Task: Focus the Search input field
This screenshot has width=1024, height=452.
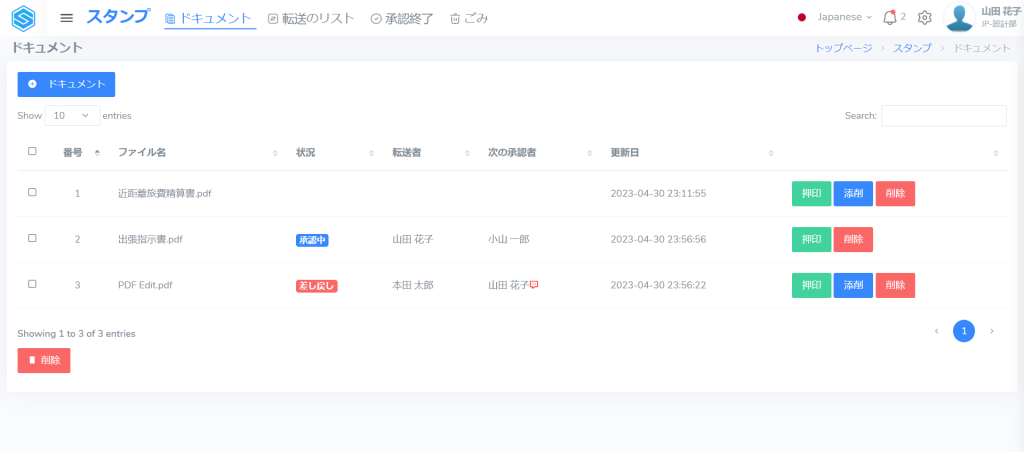Action: pos(943,116)
